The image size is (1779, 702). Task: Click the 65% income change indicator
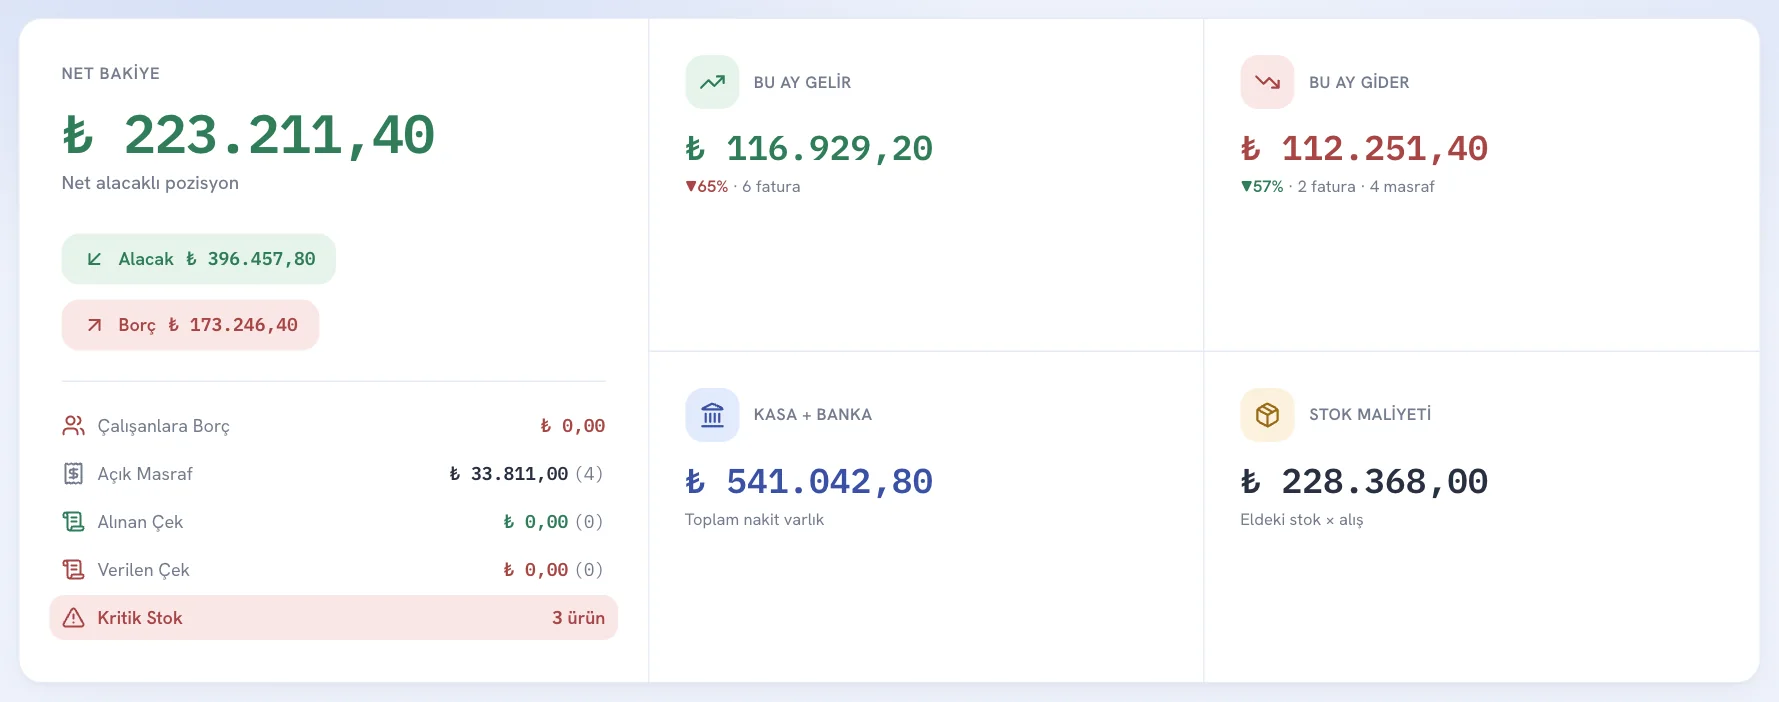pos(707,186)
